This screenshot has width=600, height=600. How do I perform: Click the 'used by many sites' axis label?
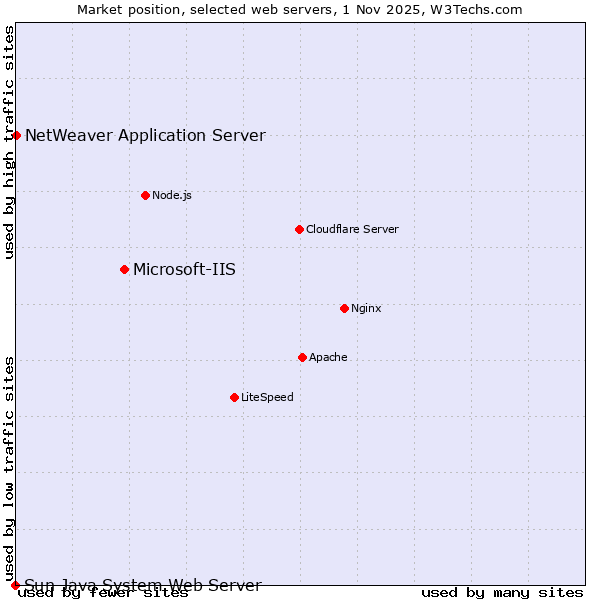point(502,592)
